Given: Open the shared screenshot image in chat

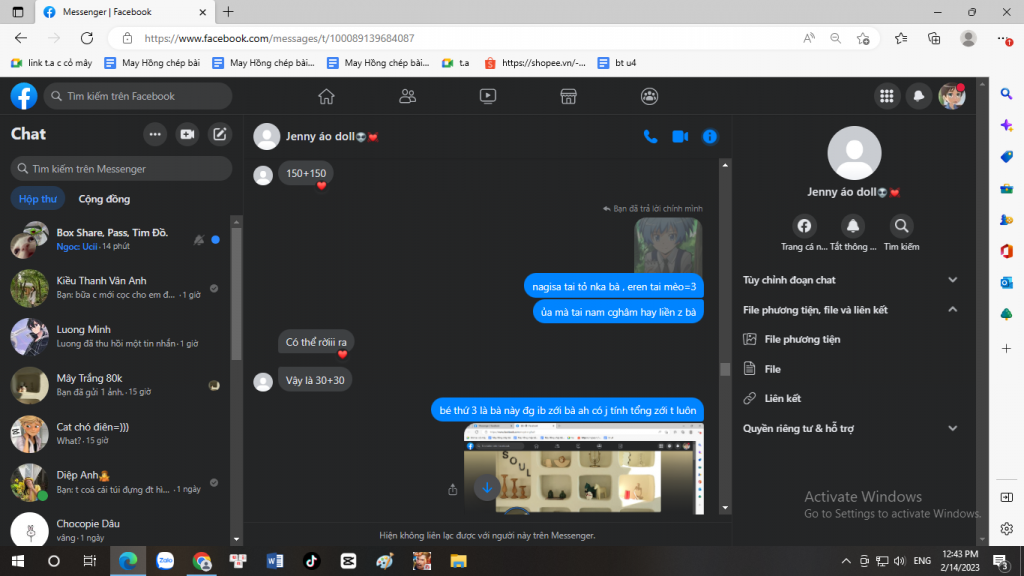Looking at the screenshot, I should pos(584,467).
